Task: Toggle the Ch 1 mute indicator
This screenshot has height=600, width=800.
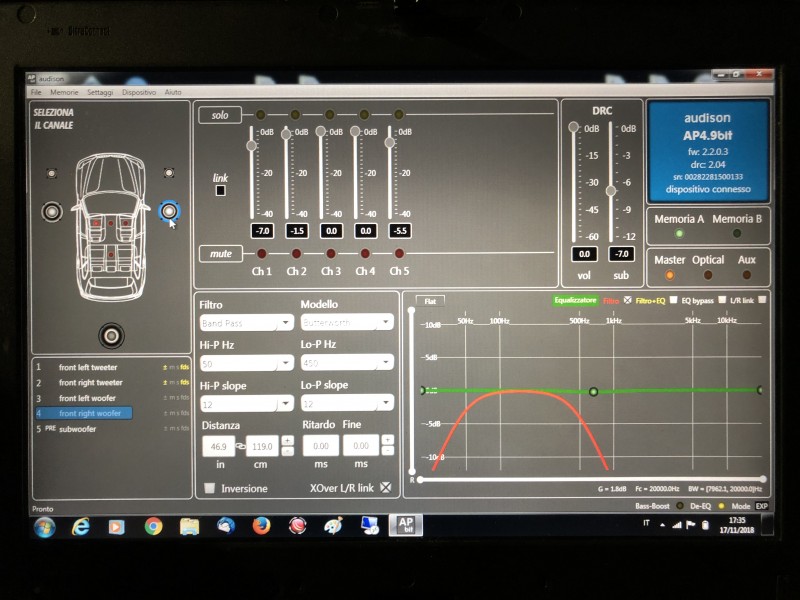Action: click(x=261, y=253)
